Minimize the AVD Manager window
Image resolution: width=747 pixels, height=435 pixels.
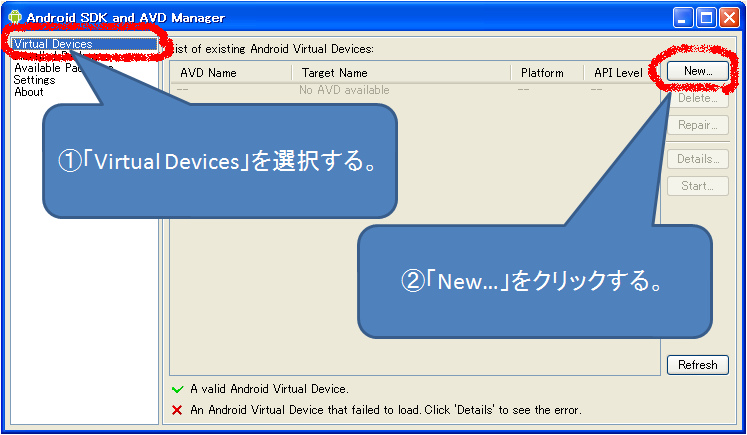tap(683, 18)
